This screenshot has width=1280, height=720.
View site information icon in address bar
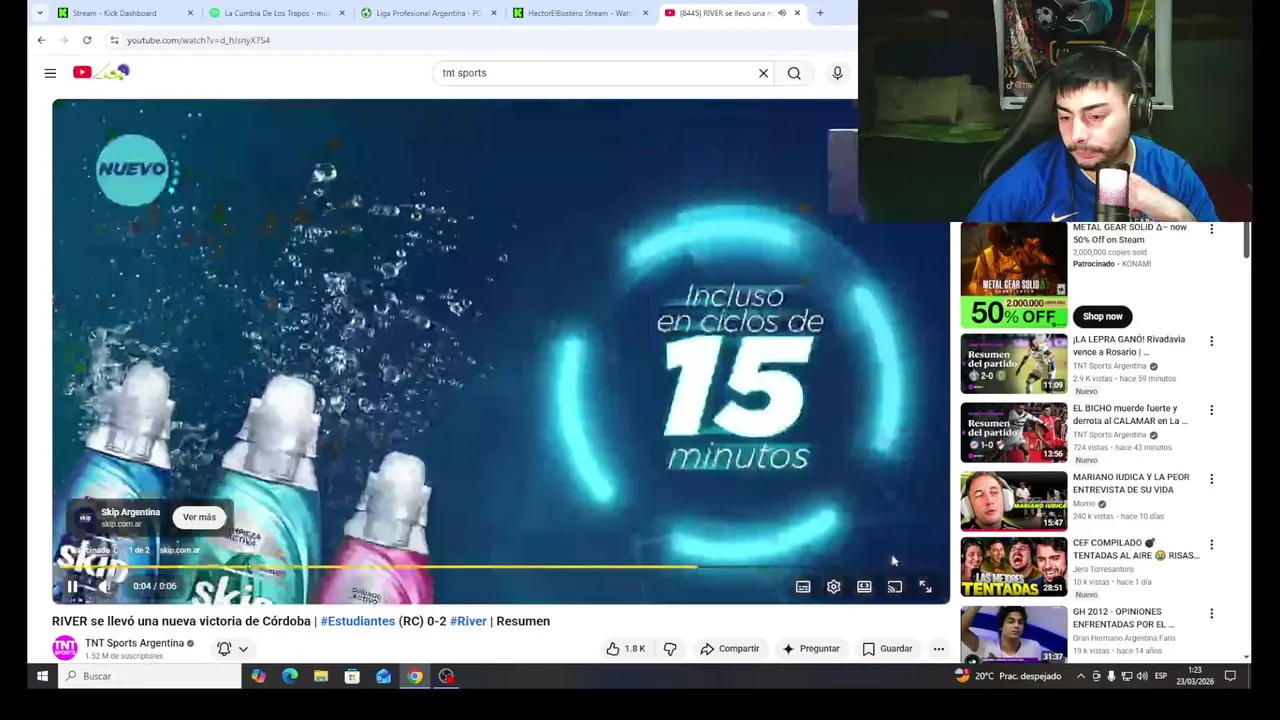(x=114, y=40)
